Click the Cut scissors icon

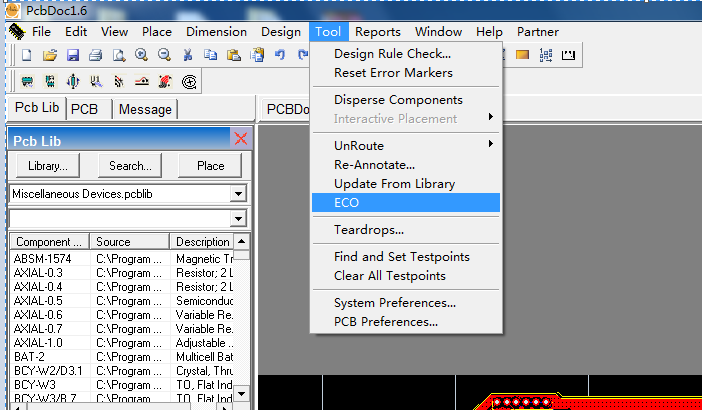(187, 55)
